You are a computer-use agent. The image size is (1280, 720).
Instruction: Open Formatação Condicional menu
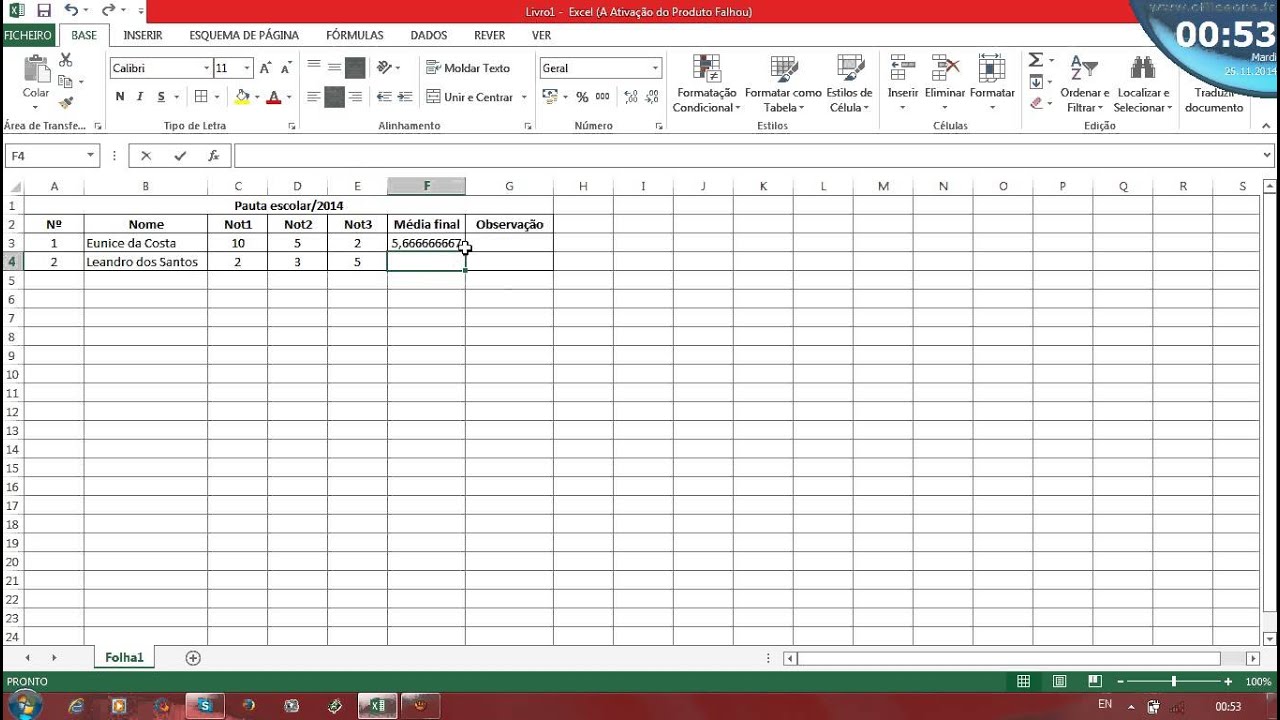[706, 84]
